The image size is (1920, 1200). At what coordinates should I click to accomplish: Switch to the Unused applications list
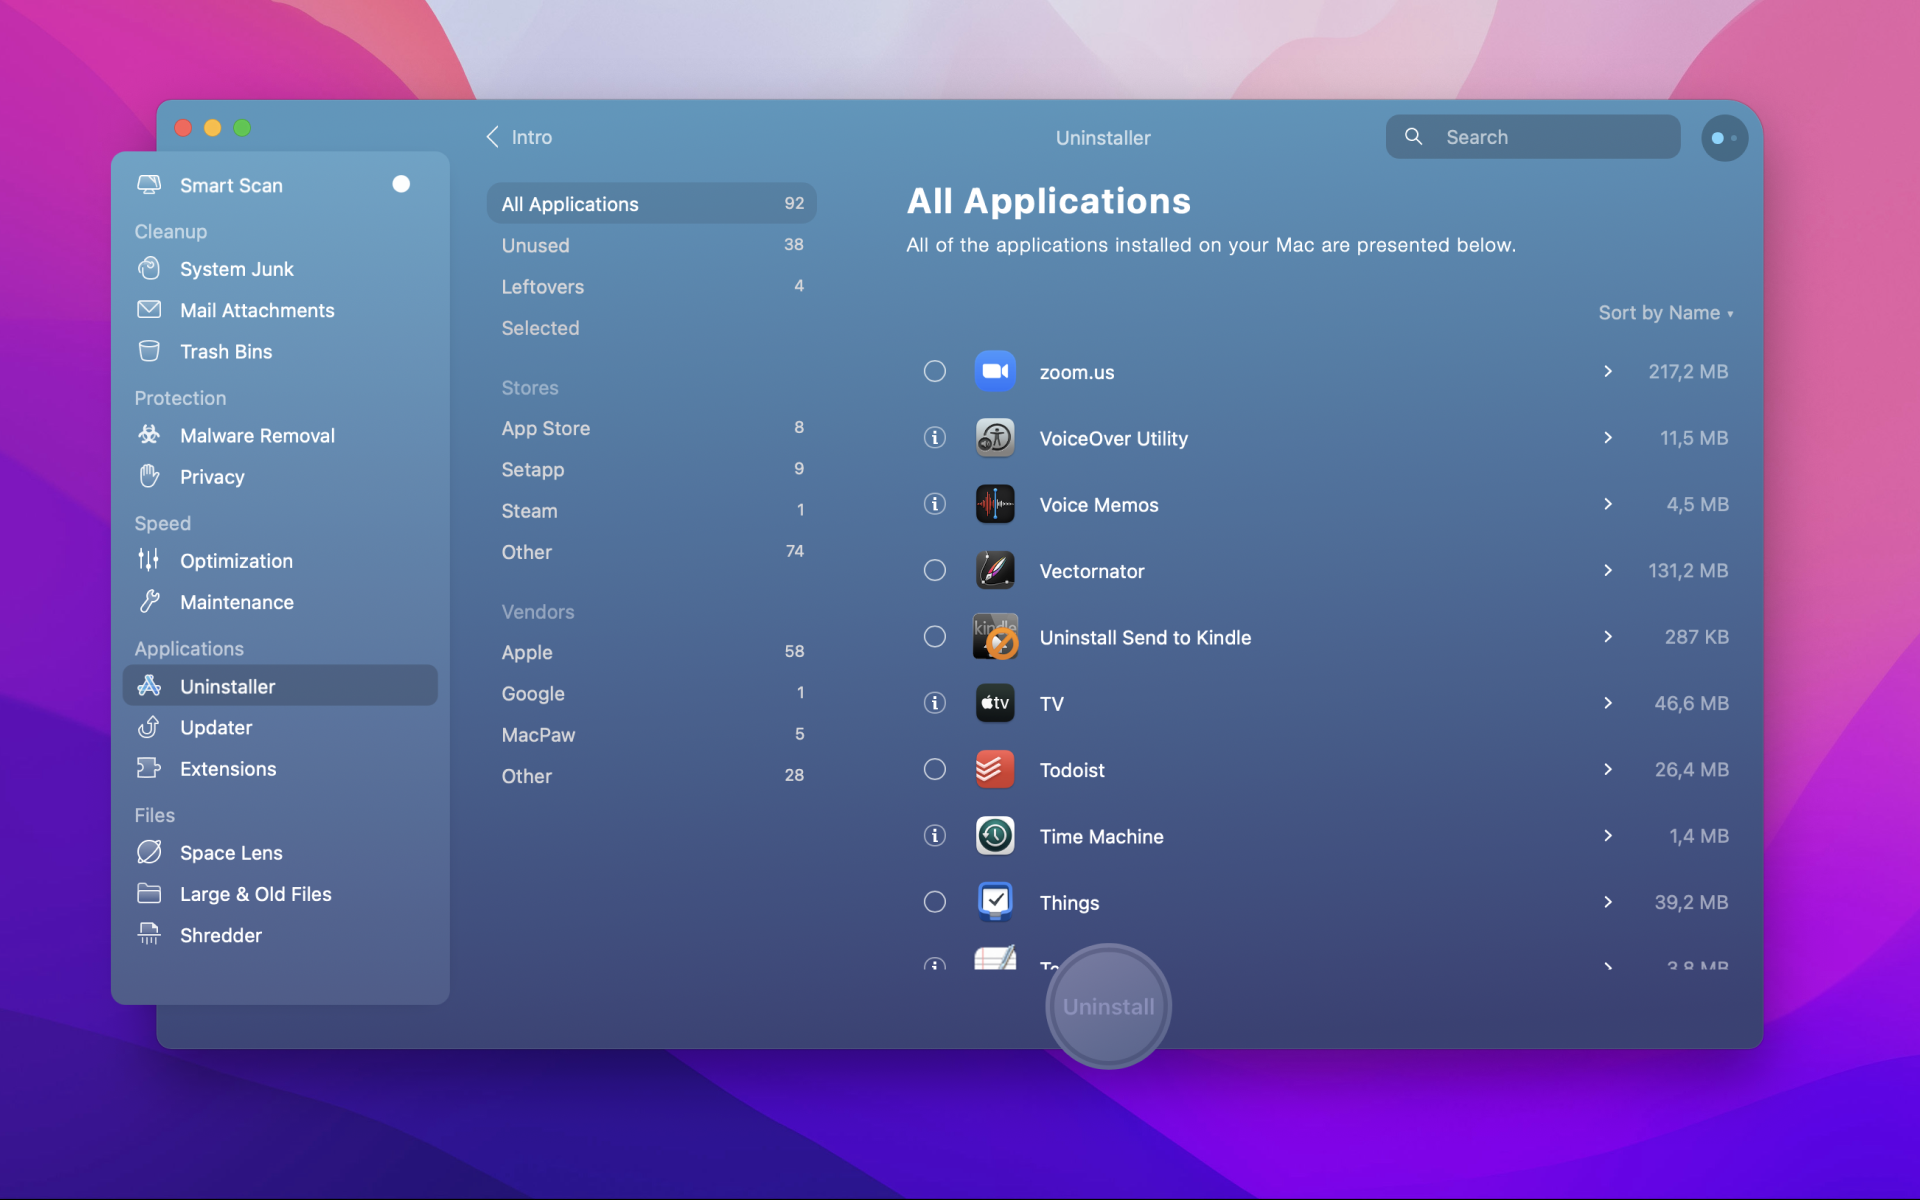click(537, 245)
